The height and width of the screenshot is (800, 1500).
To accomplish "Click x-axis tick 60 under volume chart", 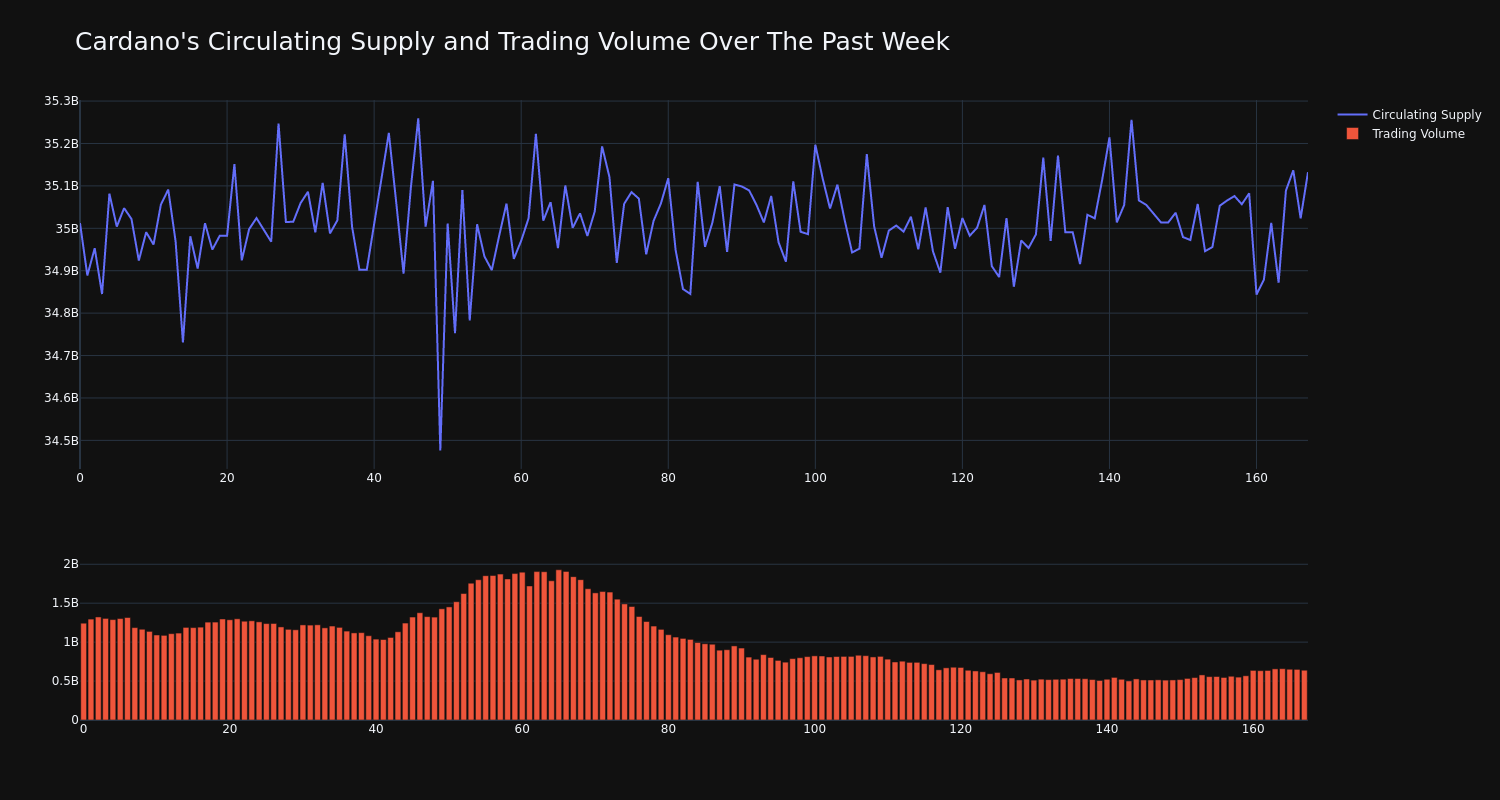I will click(x=522, y=729).
